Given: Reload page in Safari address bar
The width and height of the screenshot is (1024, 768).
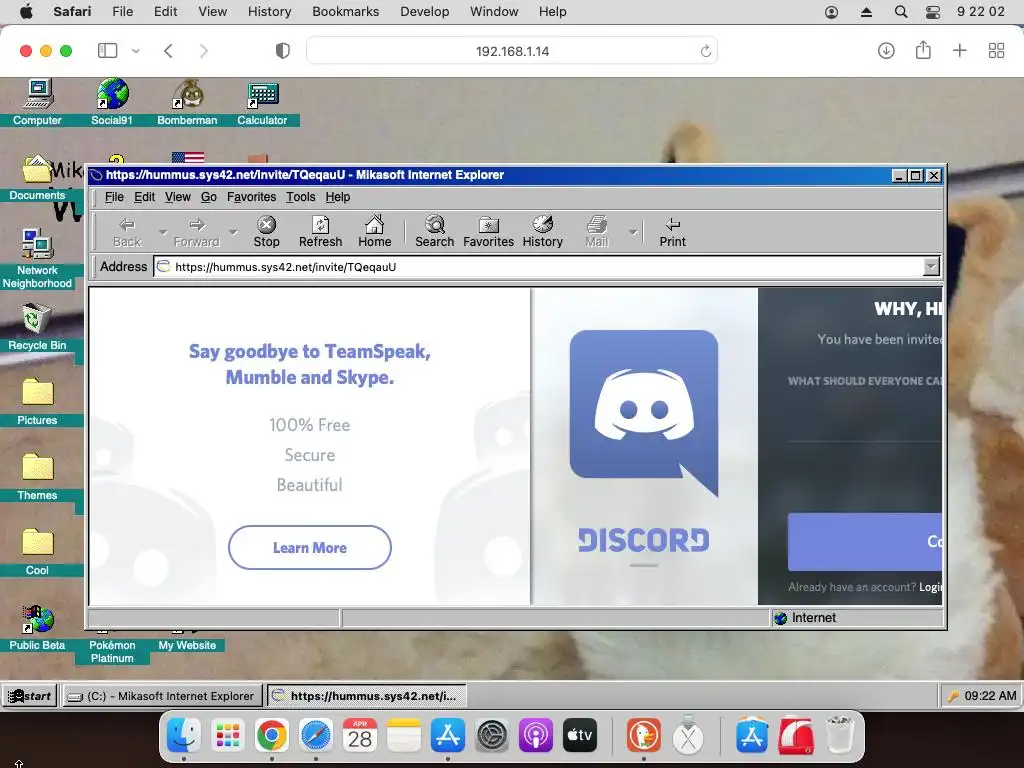Looking at the screenshot, I should 705,51.
